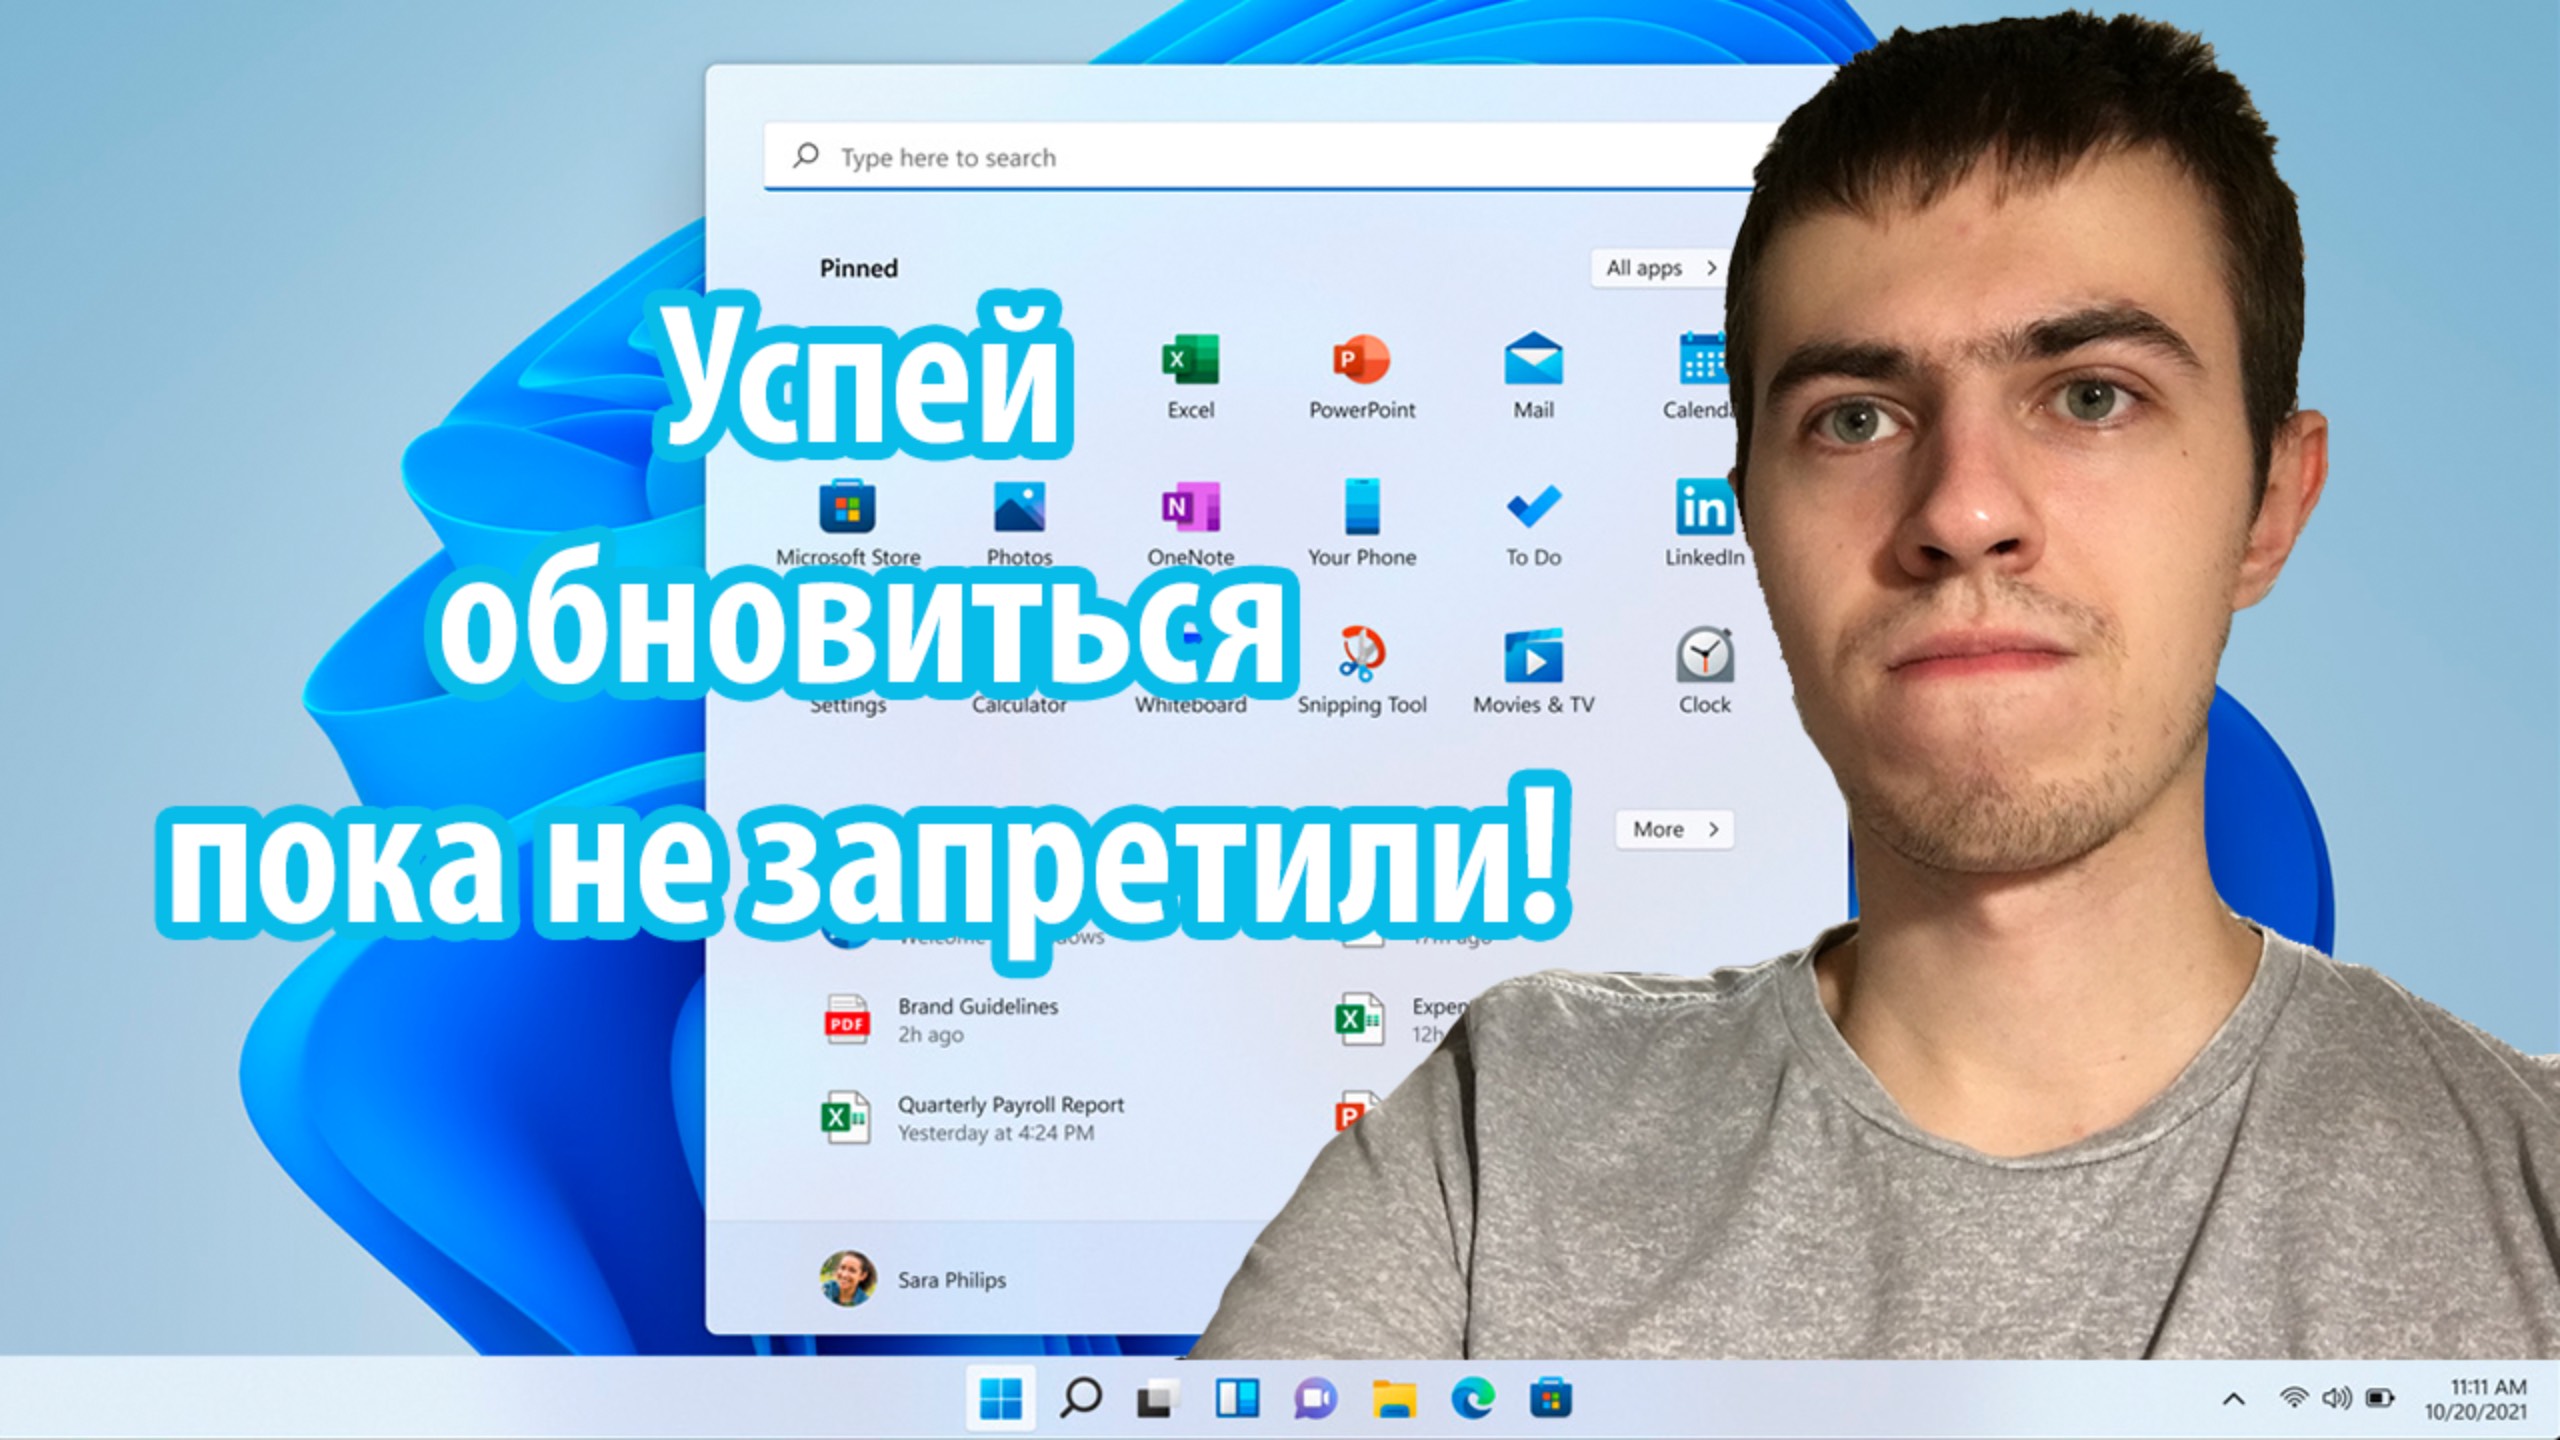Click the '2h ago' timestamp text
The width and height of the screenshot is (2560, 1440).
tap(930, 1035)
